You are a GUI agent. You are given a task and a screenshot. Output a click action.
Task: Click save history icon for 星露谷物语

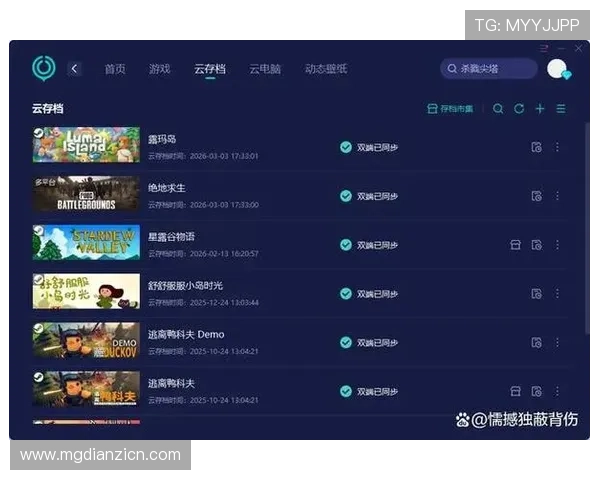point(536,245)
